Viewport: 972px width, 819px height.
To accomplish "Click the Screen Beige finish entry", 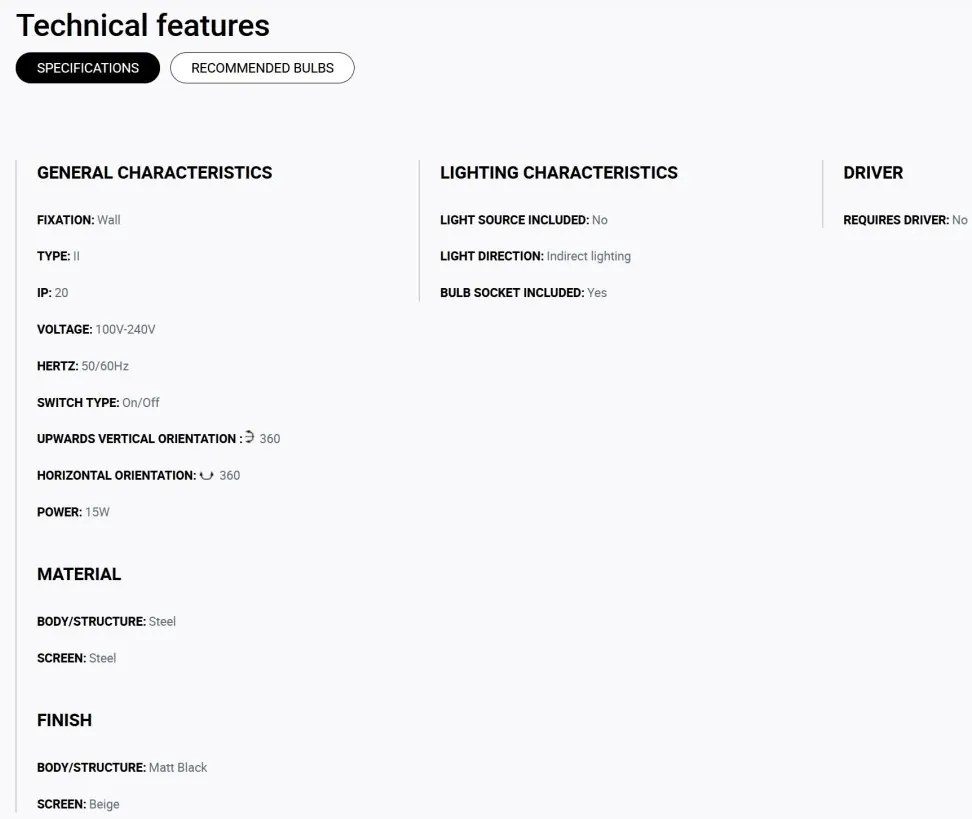I will (x=78, y=804).
